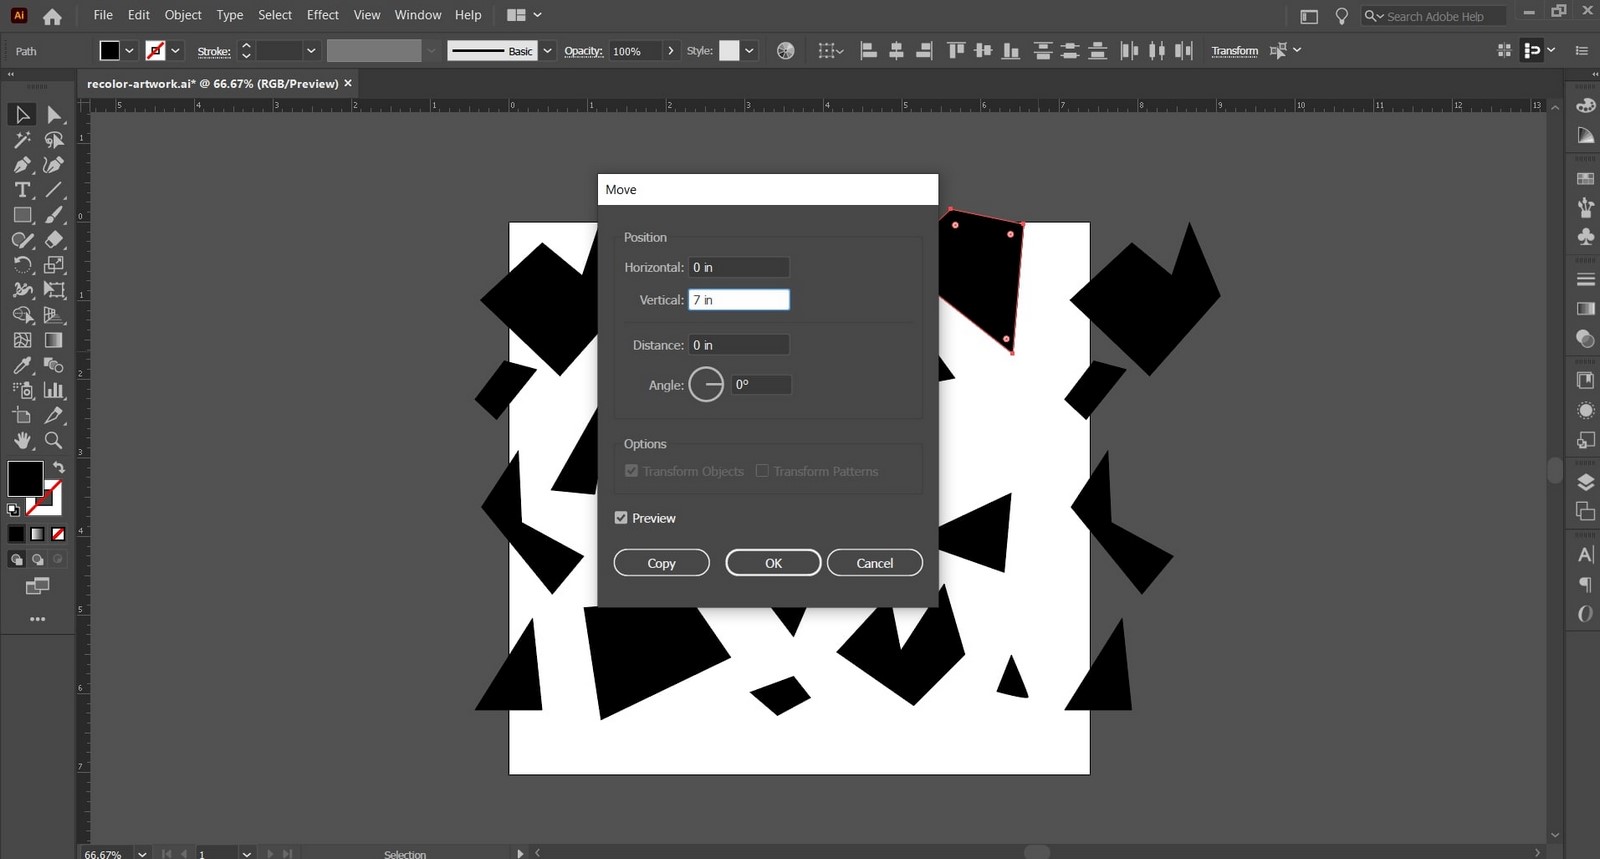Screen dimensions: 1600x859
Task: Open the Basic brush definition dropdown
Action: point(547,51)
